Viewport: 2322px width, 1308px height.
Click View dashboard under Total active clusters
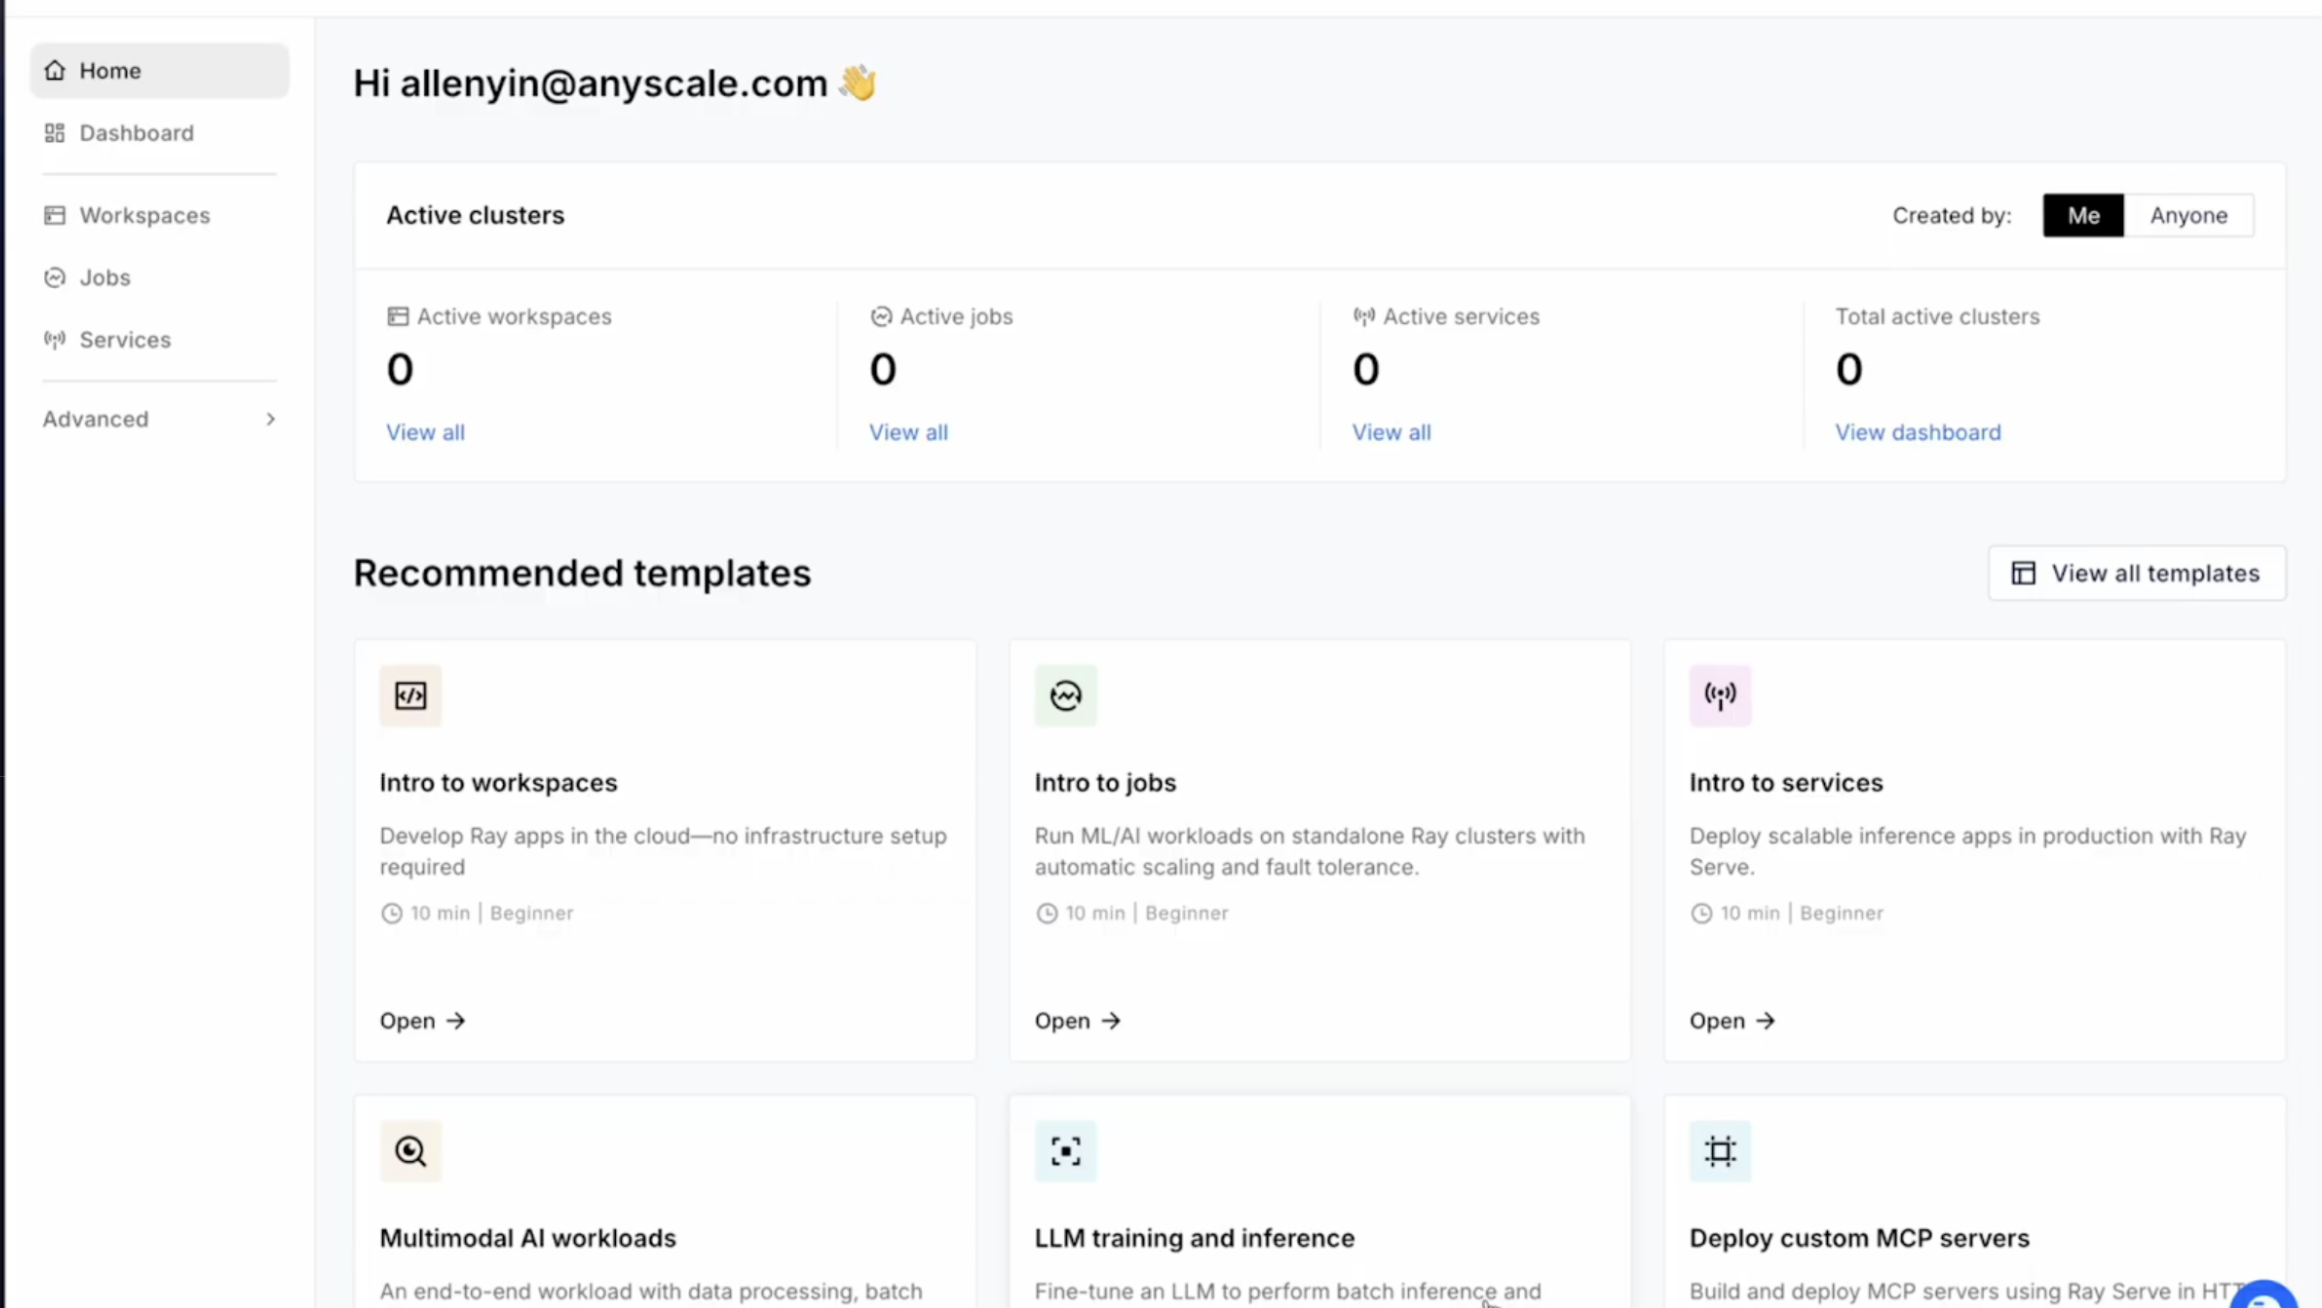[x=1917, y=431]
